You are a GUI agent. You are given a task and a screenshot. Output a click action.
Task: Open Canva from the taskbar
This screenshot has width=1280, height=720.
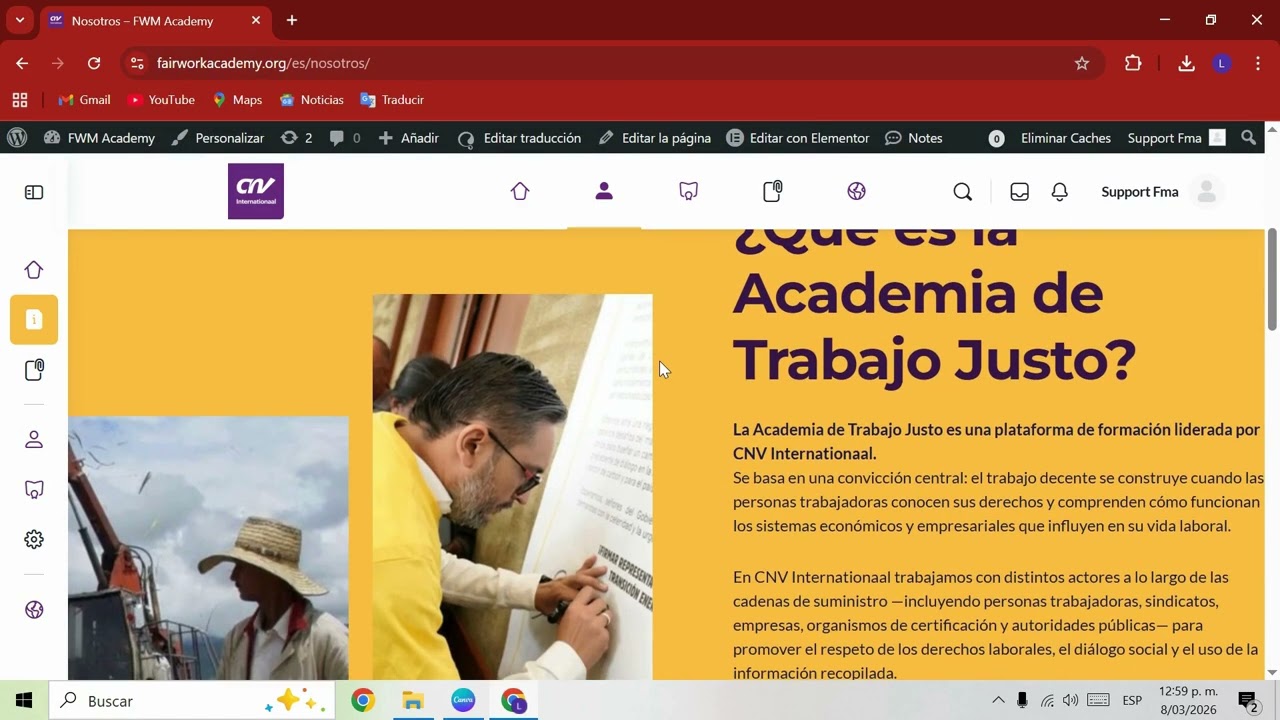[x=463, y=701]
